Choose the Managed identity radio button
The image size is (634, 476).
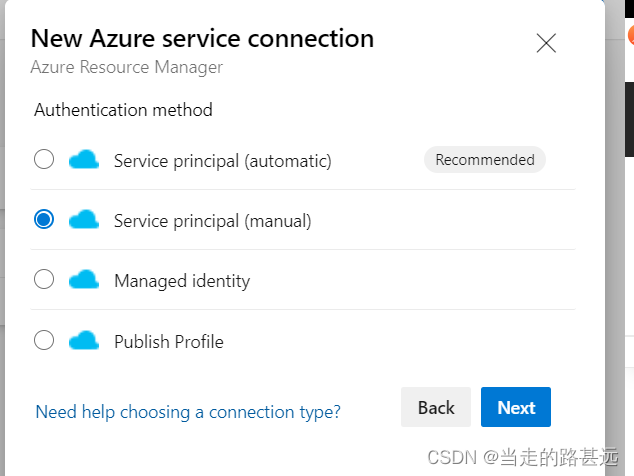pyautogui.click(x=44, y=280)
